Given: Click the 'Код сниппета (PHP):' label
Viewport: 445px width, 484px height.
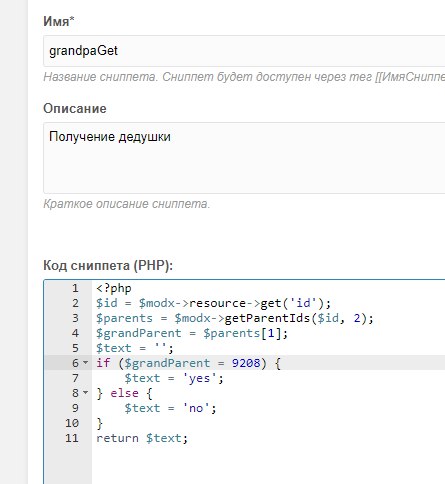Looking at the screenshot, I should [108, 266].
